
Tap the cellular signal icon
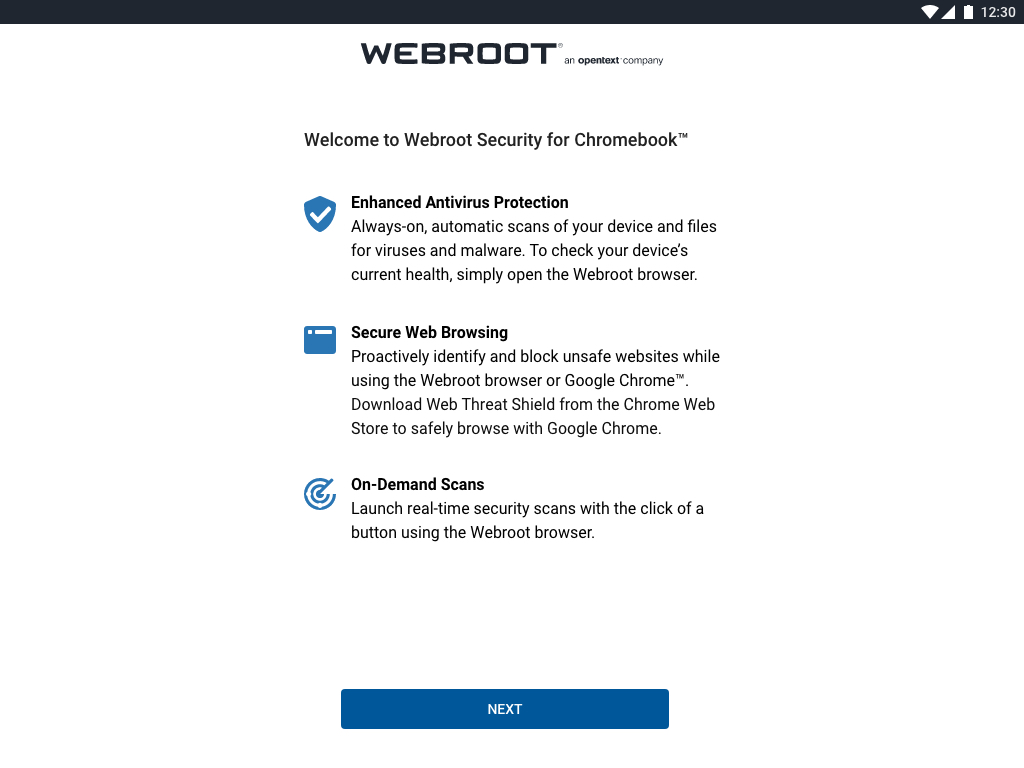pyautogui.click(x=950, y=12)
